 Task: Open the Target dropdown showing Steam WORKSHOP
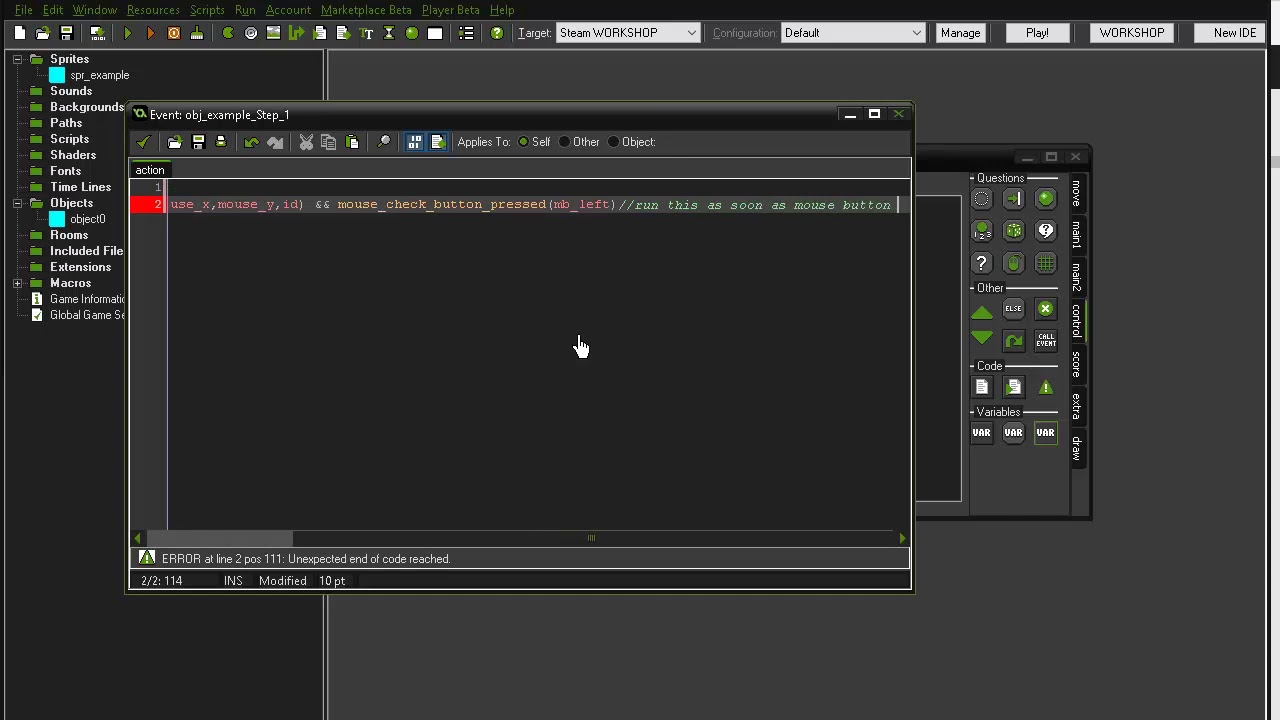628,33
